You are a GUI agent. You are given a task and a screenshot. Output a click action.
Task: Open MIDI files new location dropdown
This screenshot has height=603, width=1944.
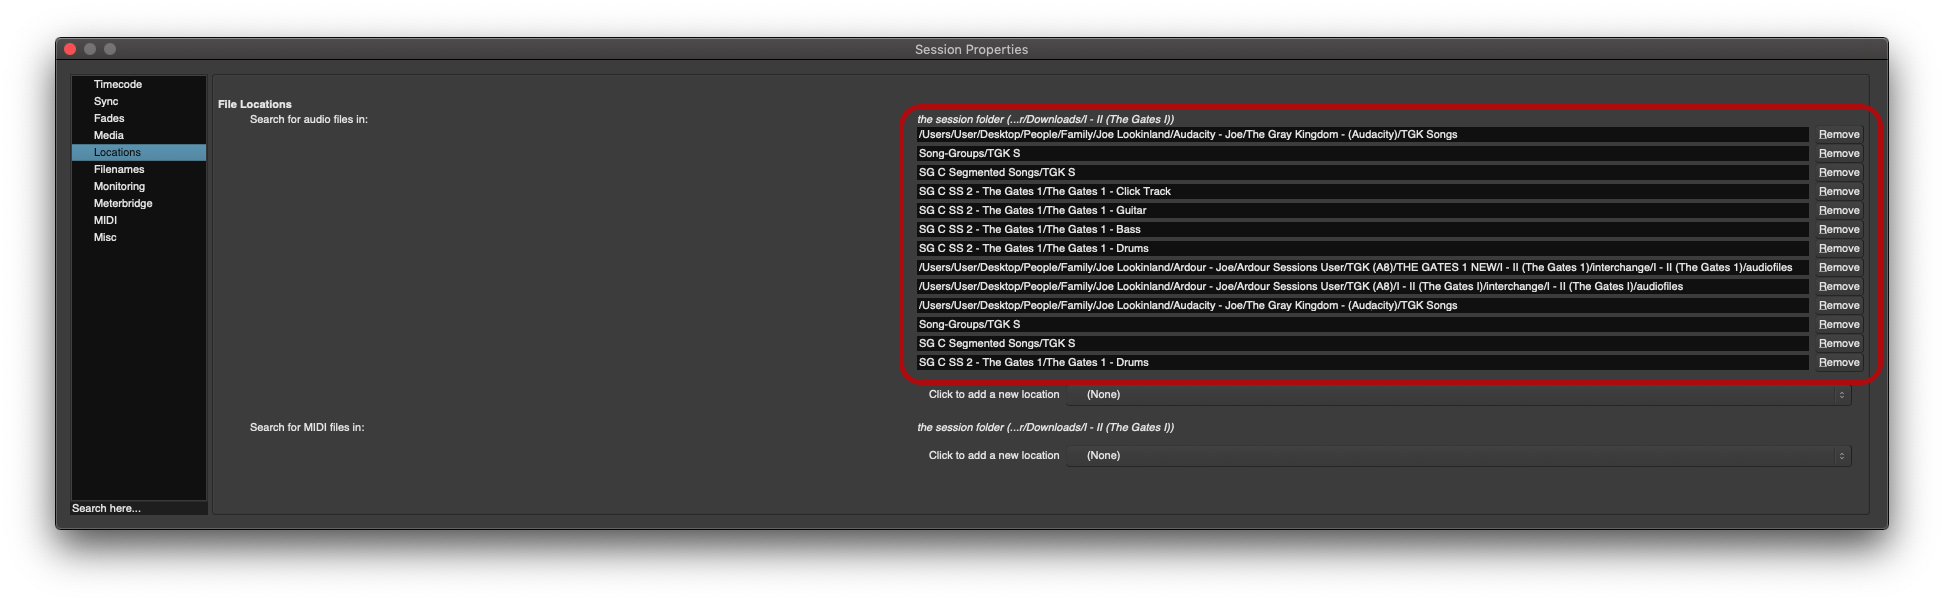[x=1459, y=456]
